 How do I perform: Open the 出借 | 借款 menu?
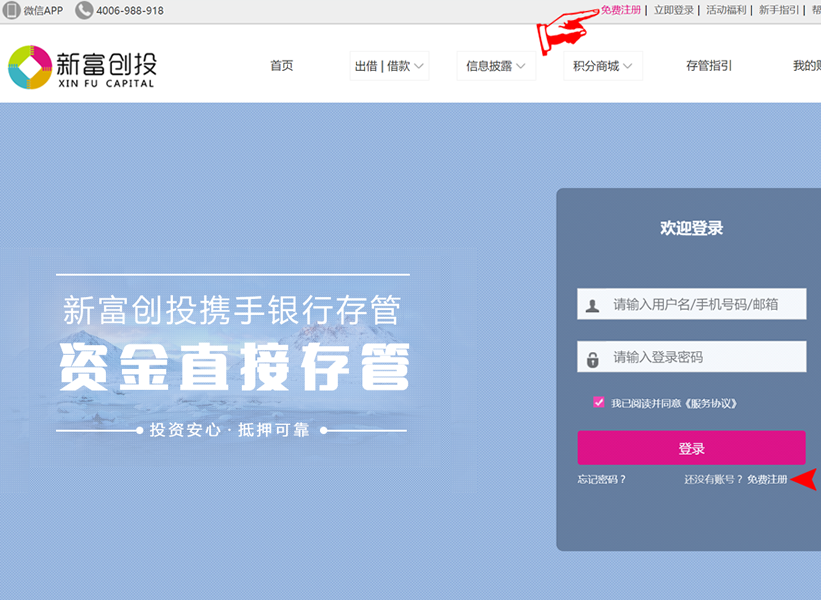click(389, 66)
